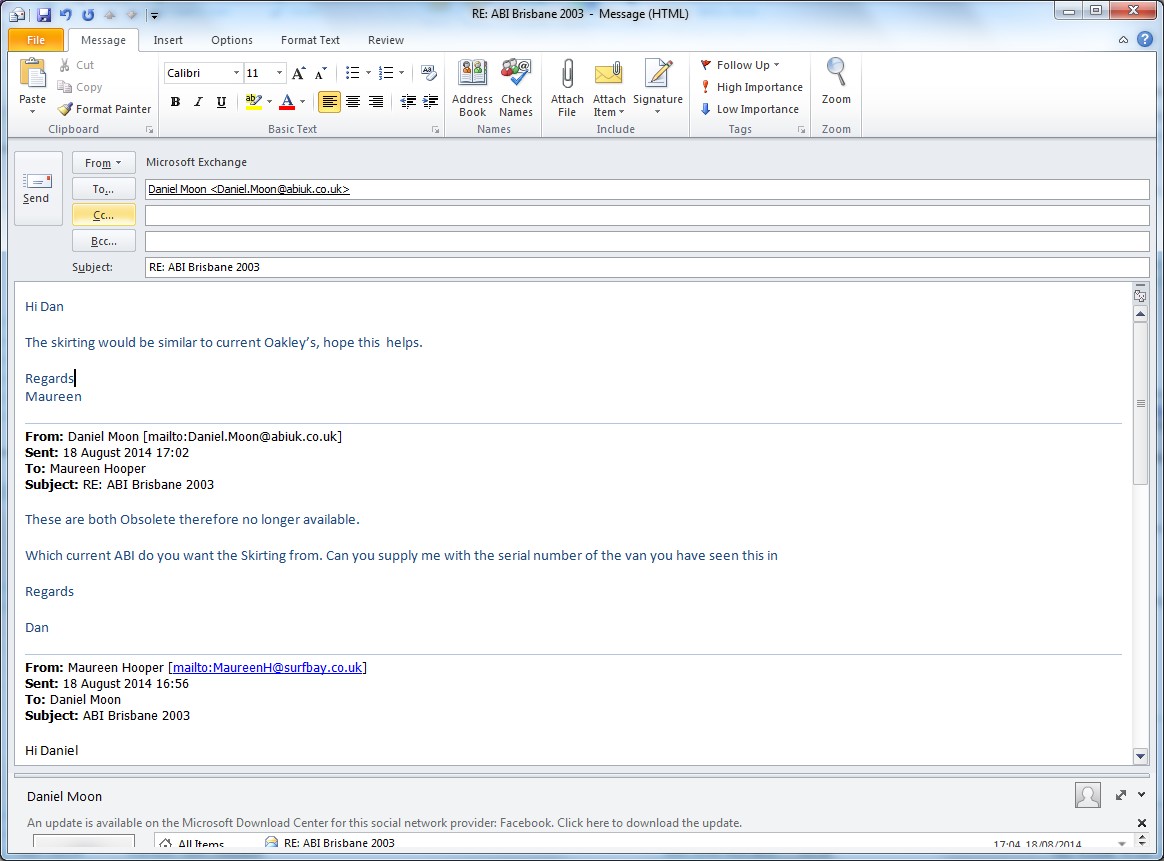Open the Follow Up flag menu
Image resolution: width=1164 pixels, height=861 pixels.
(739, 65)
